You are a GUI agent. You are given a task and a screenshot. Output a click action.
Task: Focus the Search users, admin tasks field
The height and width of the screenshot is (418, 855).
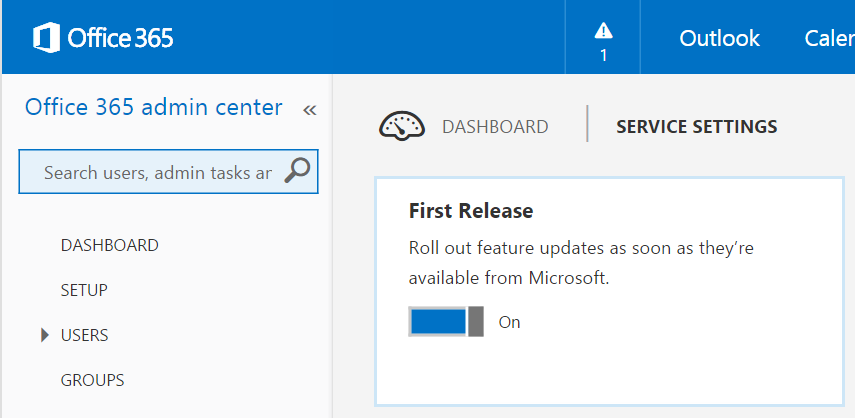coord(168,172)
